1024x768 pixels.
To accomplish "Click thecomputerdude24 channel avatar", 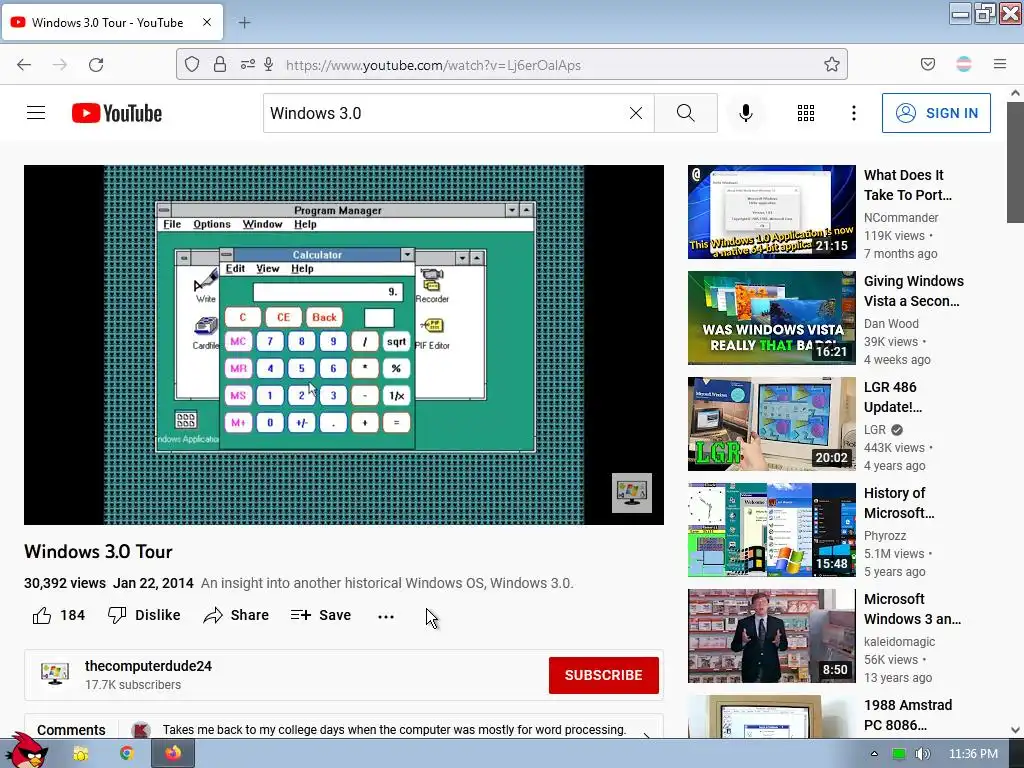I will point(55,674).
